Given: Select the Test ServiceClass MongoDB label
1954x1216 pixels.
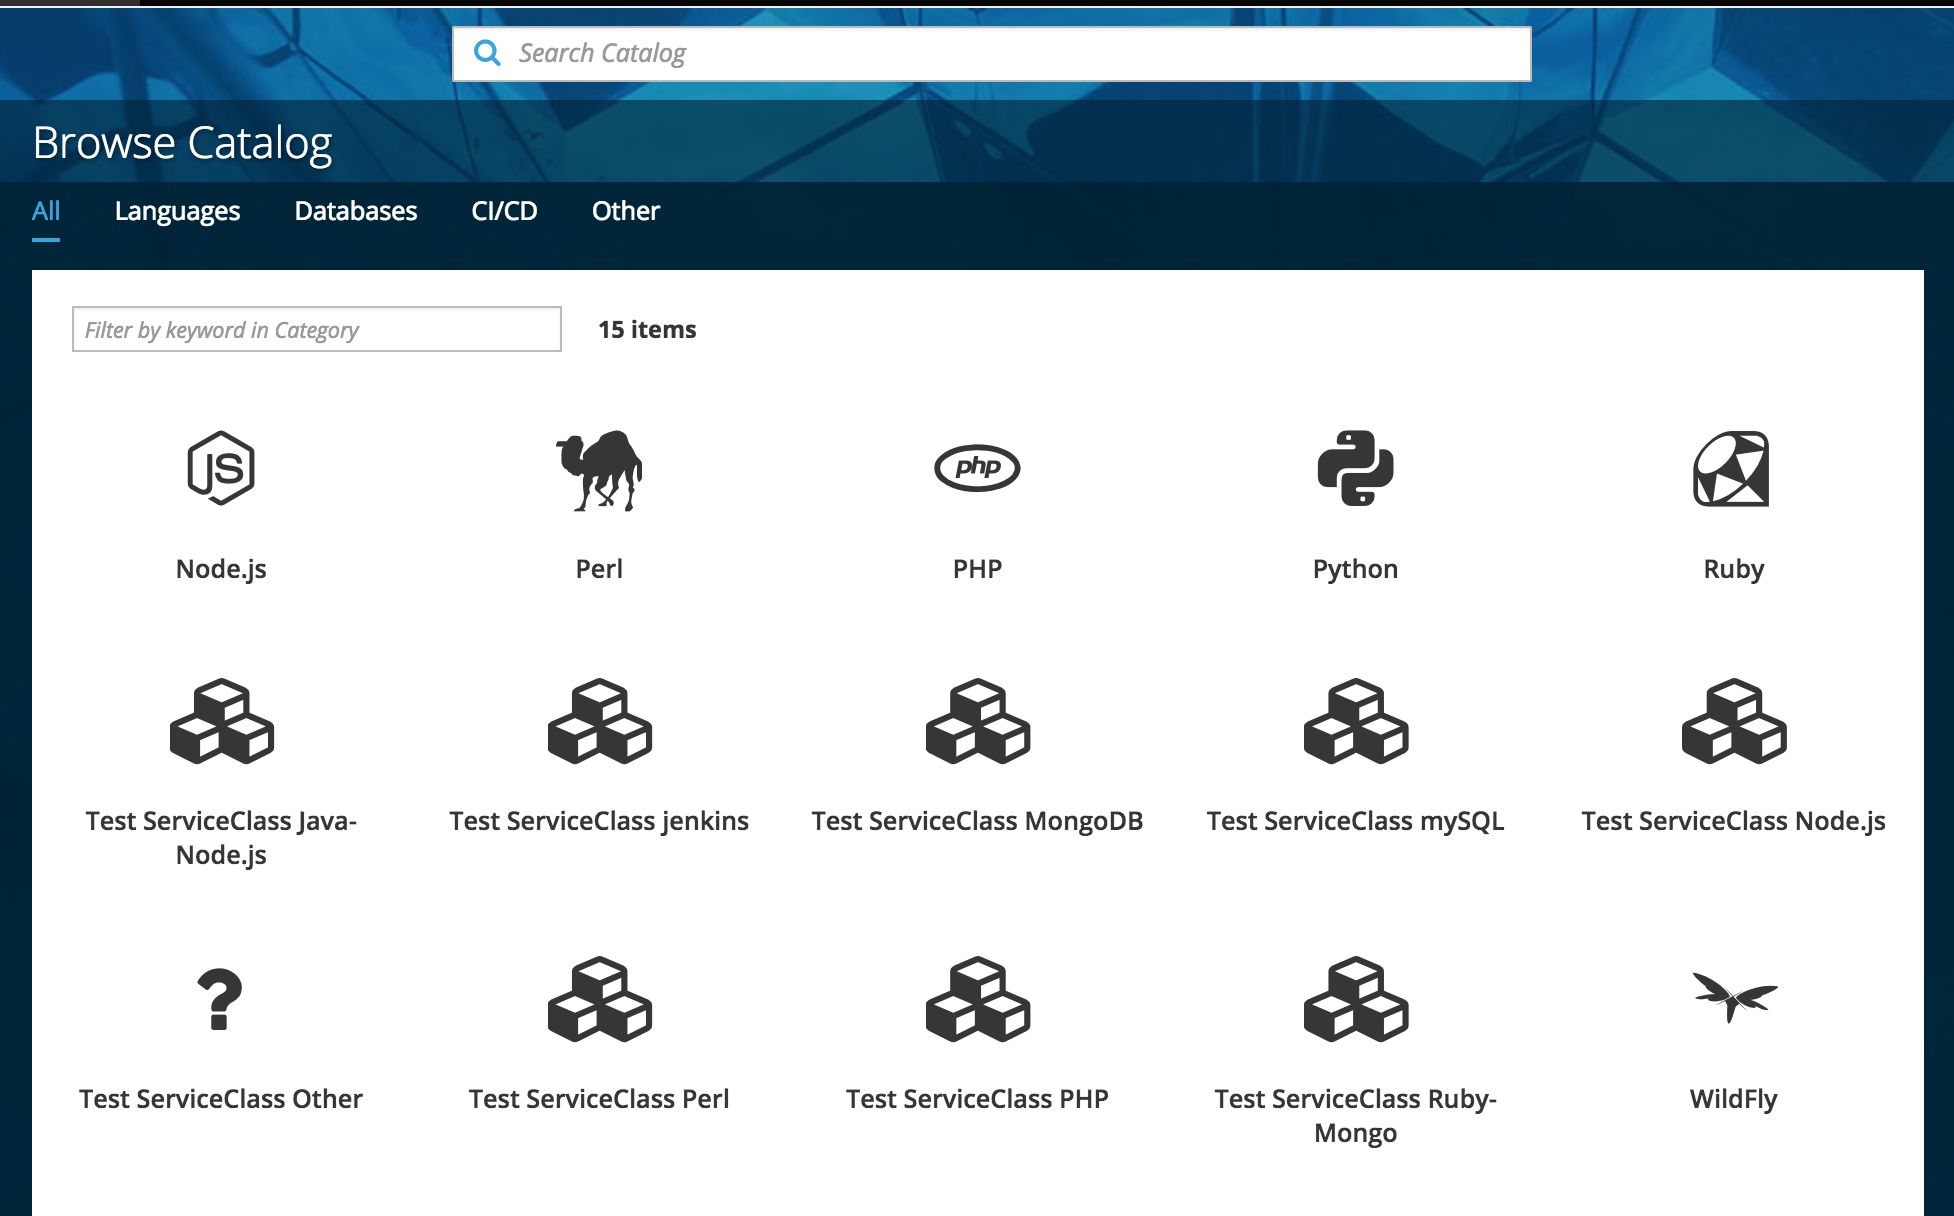Looking at the screenshot, I should pos(977,821).
